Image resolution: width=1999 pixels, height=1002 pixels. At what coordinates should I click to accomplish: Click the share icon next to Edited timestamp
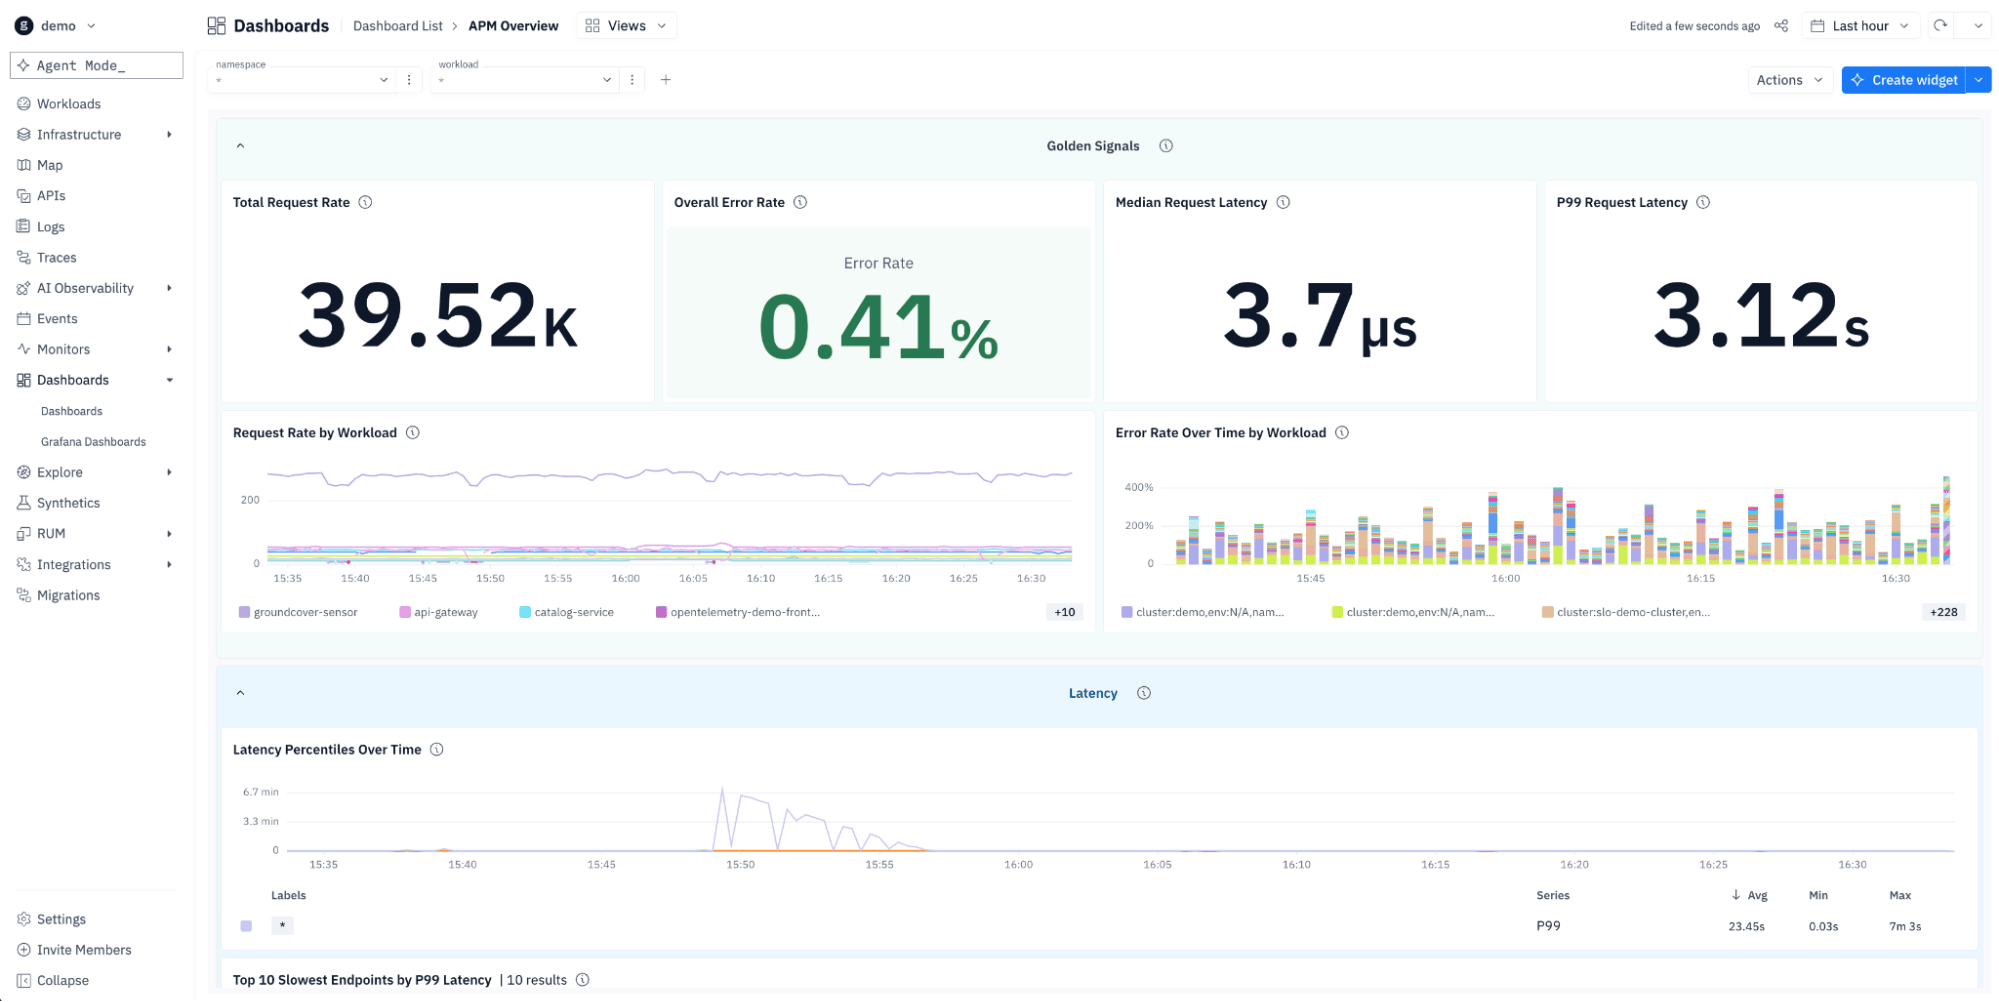point(1781,26)
